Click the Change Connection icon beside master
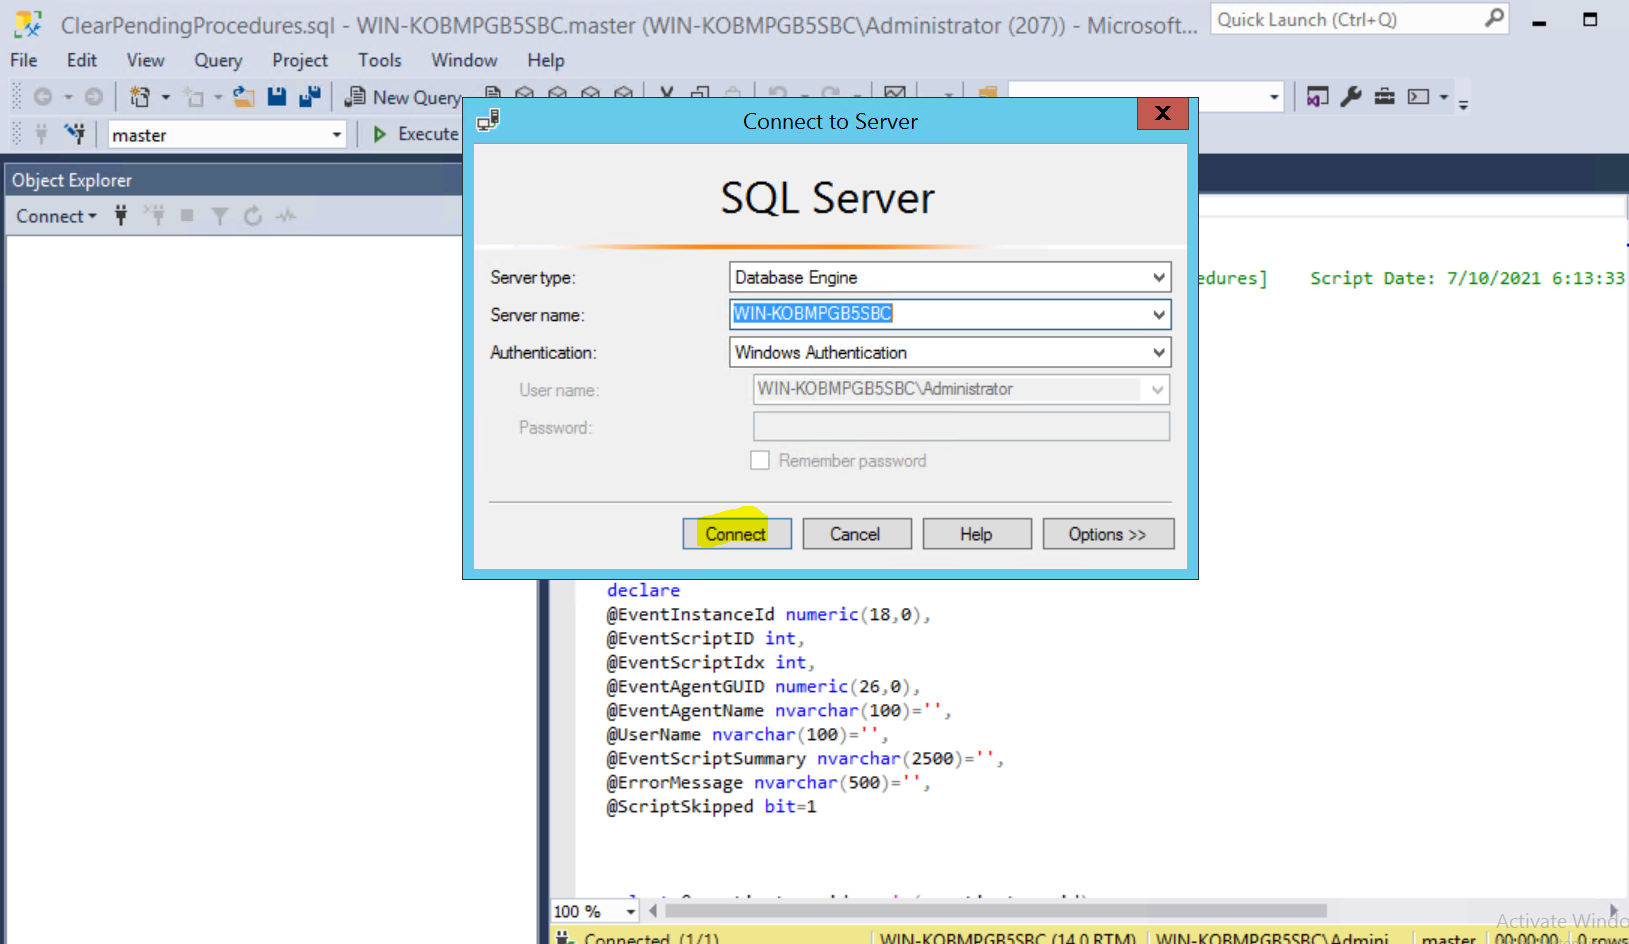The image size is (1629, 944). (x=75, y=134)
